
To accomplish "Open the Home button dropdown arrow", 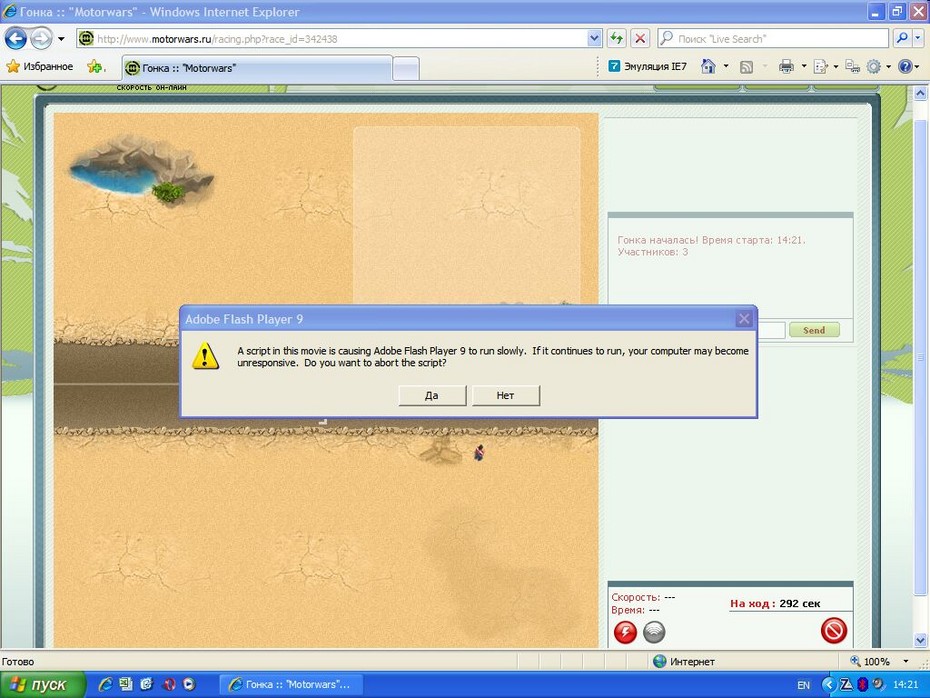I will pyautogui.click(x=726, y=66).
